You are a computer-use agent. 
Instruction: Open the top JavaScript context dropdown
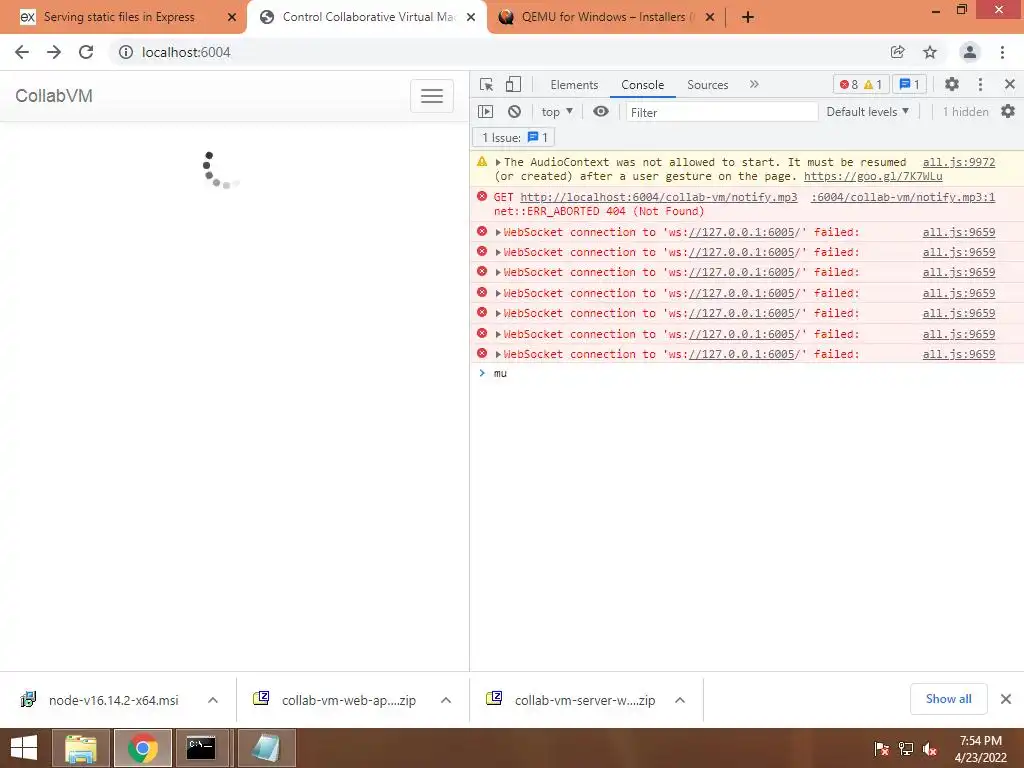tap(557, 112)
